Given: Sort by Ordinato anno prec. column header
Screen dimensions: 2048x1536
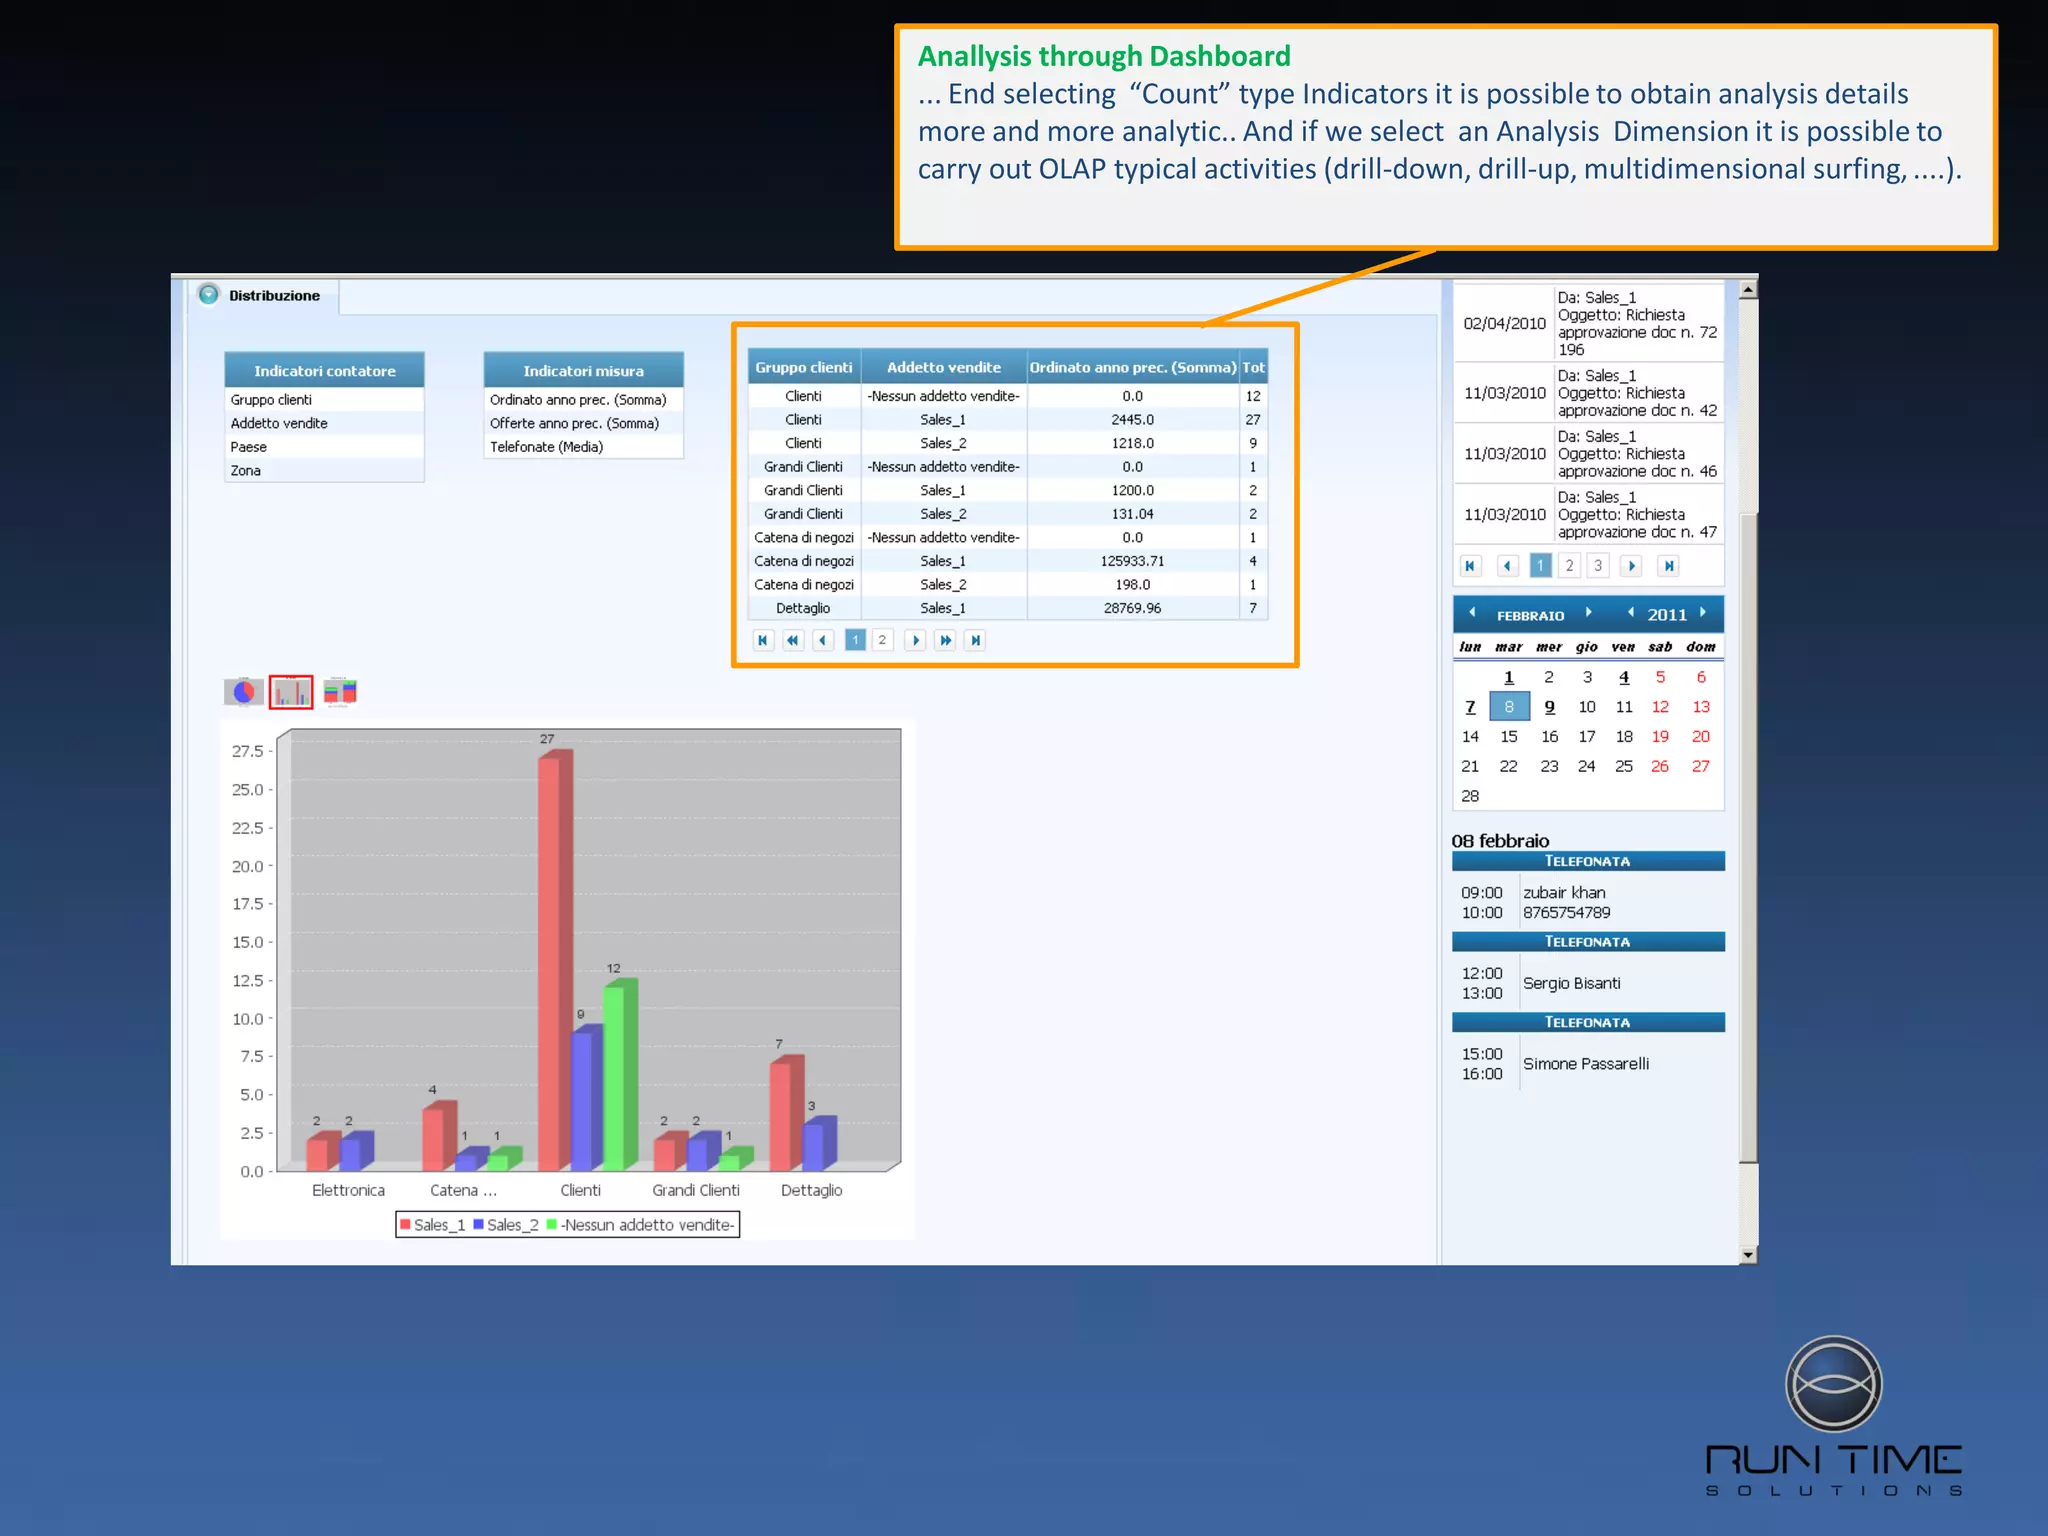Looking at the screenshot, I should coord(1133,367).
